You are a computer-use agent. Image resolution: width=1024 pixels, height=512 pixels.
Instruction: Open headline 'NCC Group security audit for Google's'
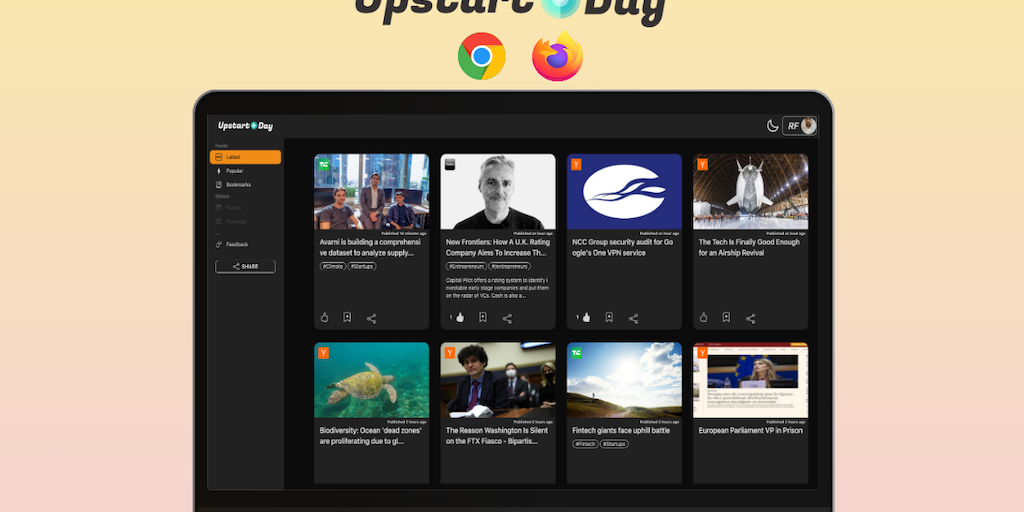pyautogui.click(x=622, y=248)
